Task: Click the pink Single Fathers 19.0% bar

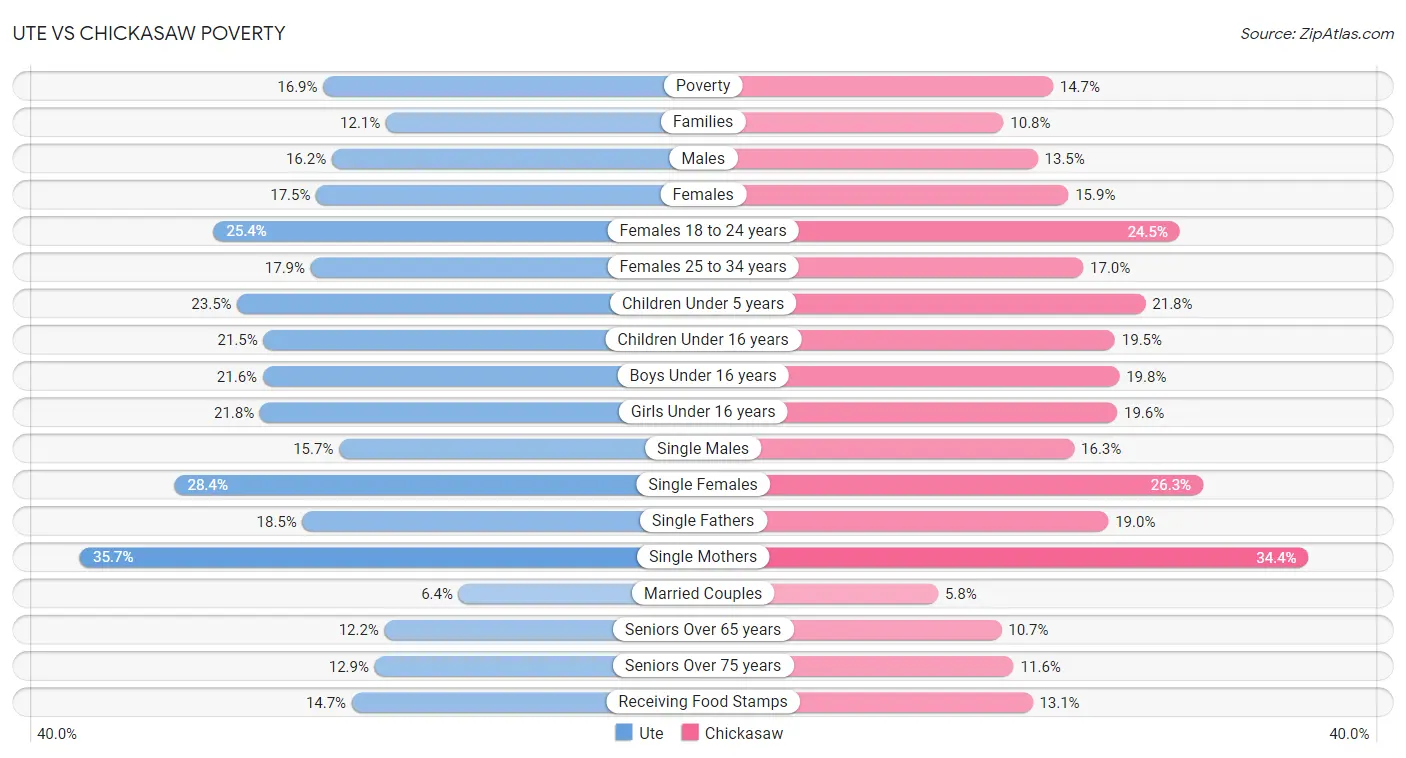Action: click(x=906, y=521)
